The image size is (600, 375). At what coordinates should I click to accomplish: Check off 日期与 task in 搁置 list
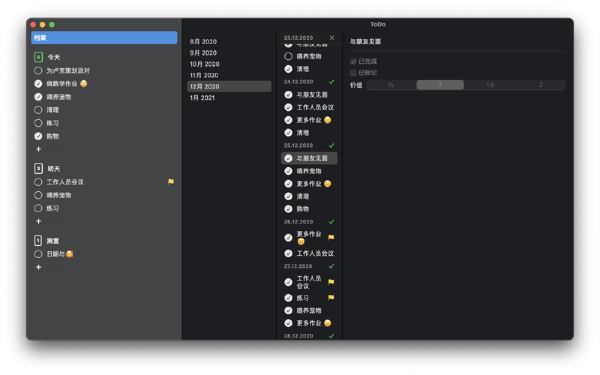coord(38,254)
